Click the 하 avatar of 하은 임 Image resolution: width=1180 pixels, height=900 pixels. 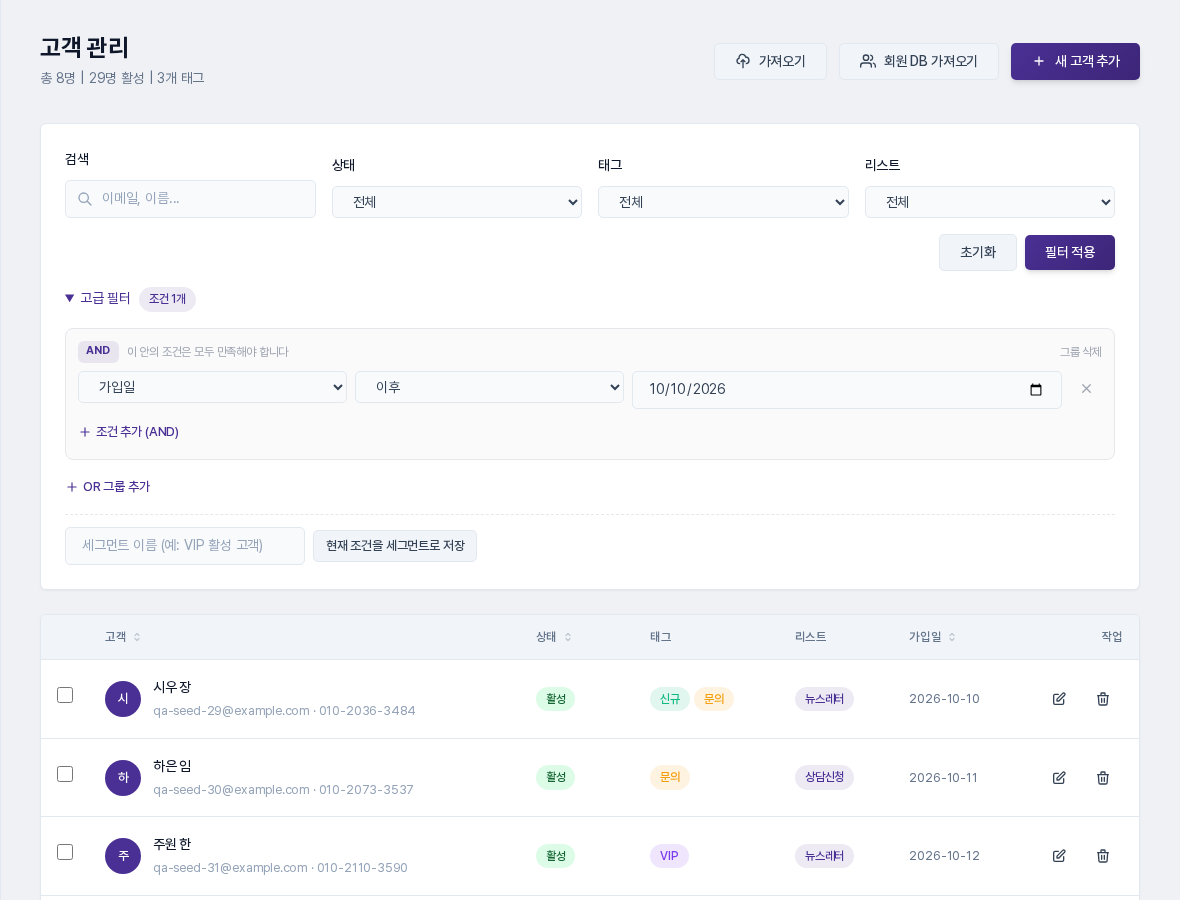coord(123,777)
